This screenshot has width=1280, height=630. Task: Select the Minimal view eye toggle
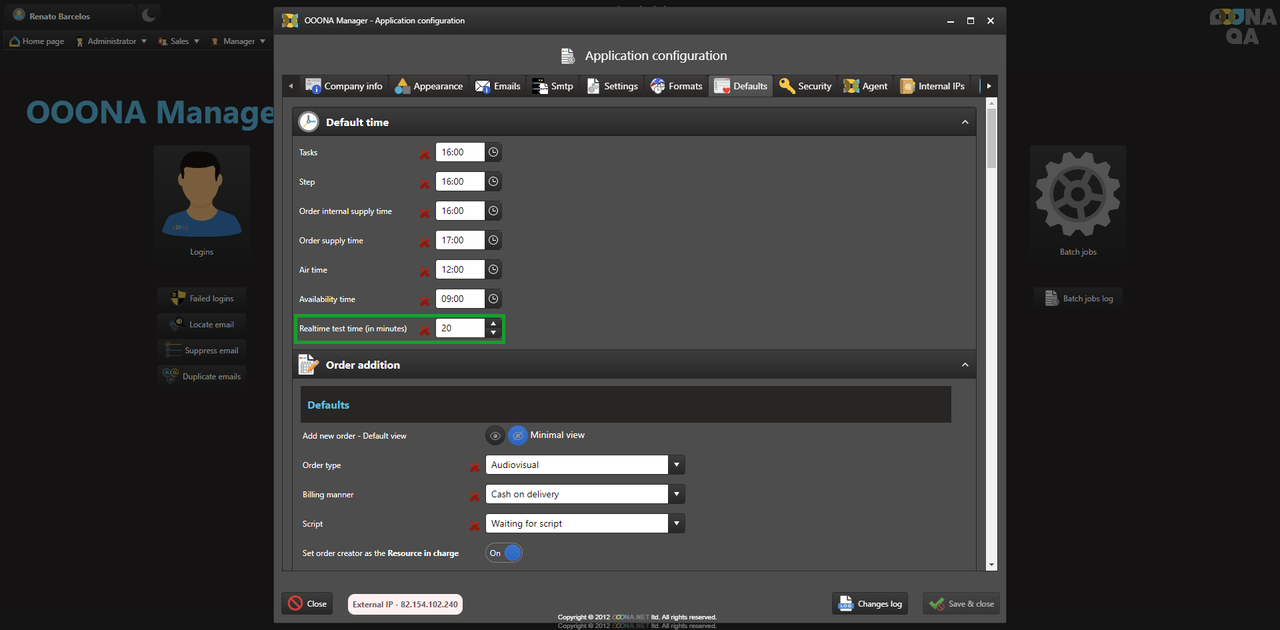517,436
